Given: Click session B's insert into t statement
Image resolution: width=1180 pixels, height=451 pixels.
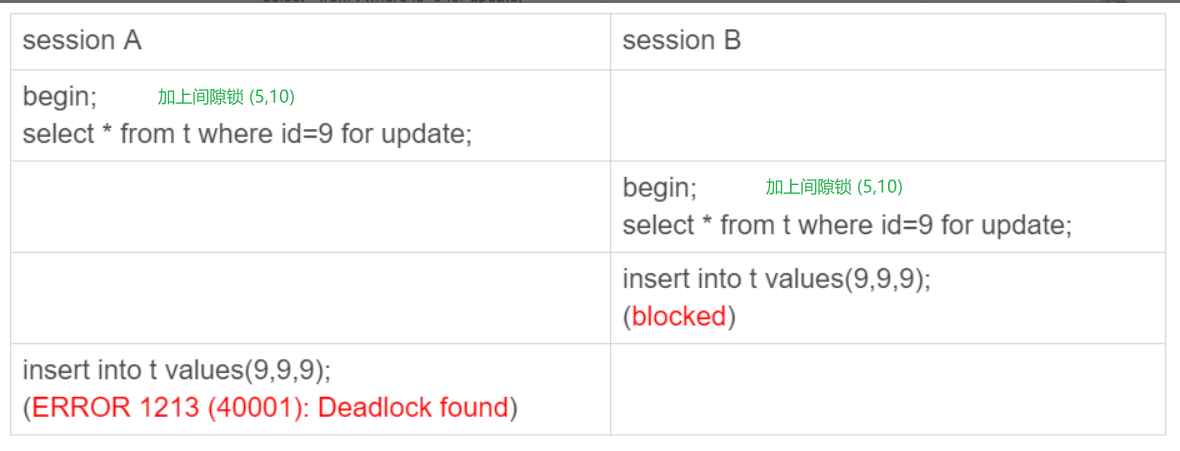Looking at the screenshot, I should (x=776, y=279).
